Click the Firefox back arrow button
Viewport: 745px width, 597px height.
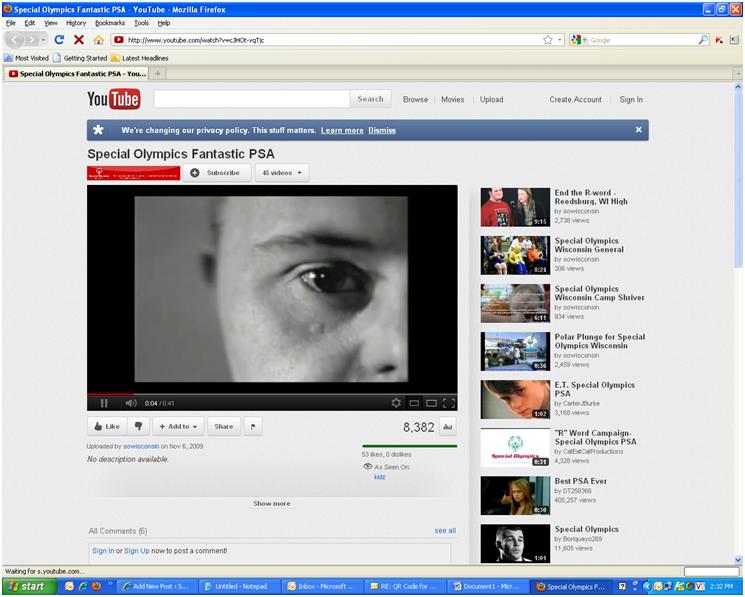[14, 40]
